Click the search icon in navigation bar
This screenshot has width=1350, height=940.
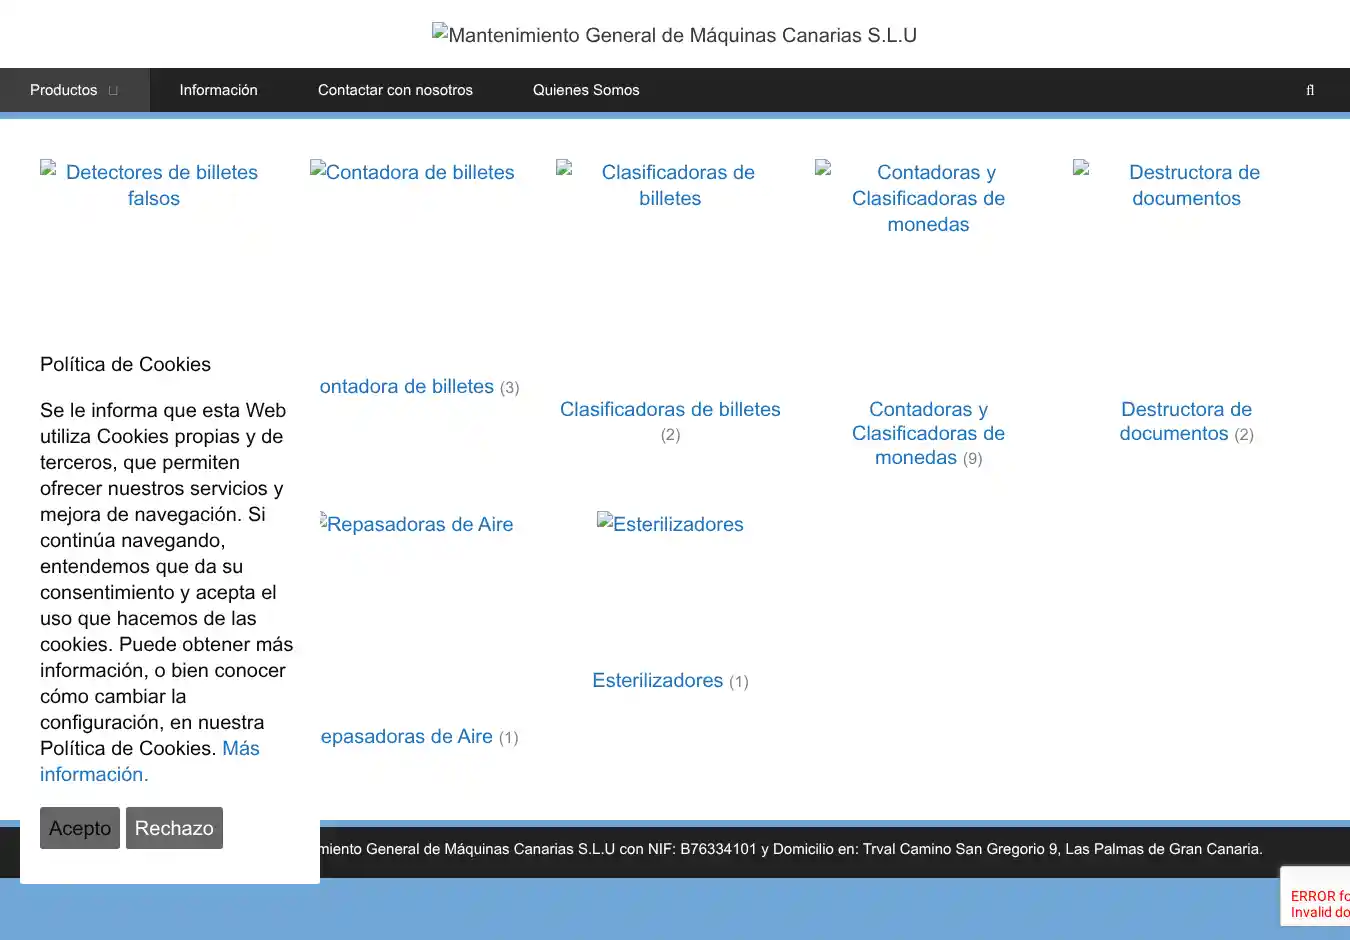tap(1309, 90)
